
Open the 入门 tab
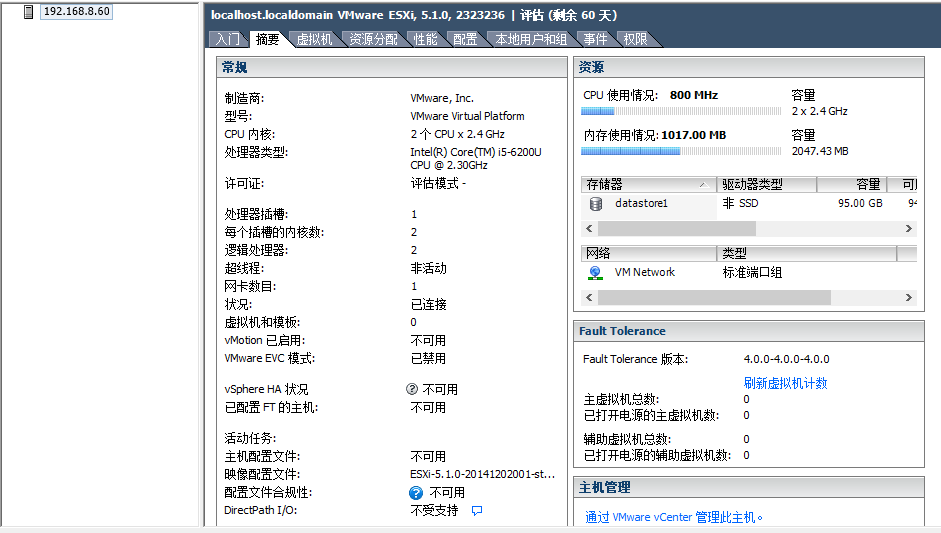point(227,39)
